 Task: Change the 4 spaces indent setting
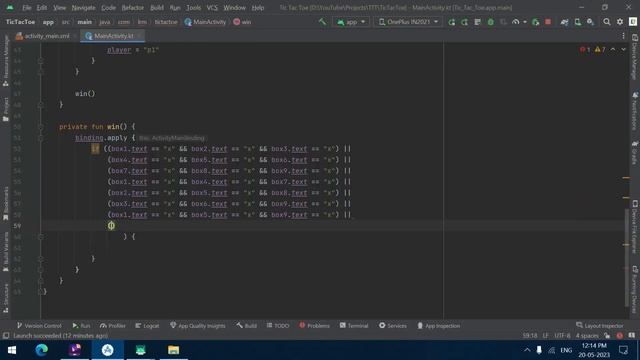(x=587, y=336)
